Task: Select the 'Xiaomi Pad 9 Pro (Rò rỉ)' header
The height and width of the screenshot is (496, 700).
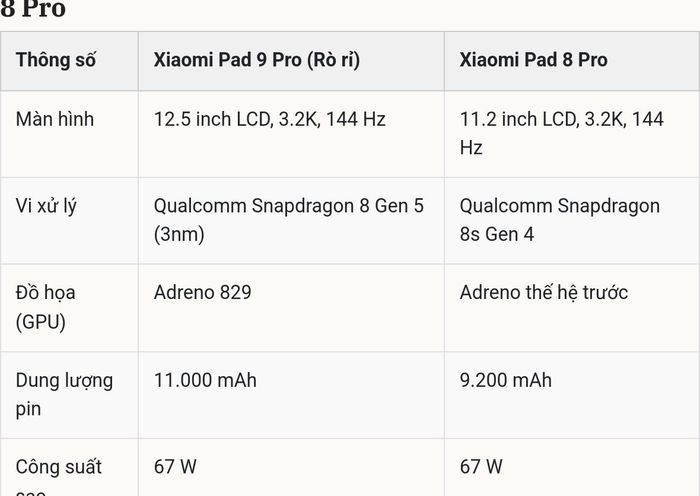Action: (x=257, y=60)
